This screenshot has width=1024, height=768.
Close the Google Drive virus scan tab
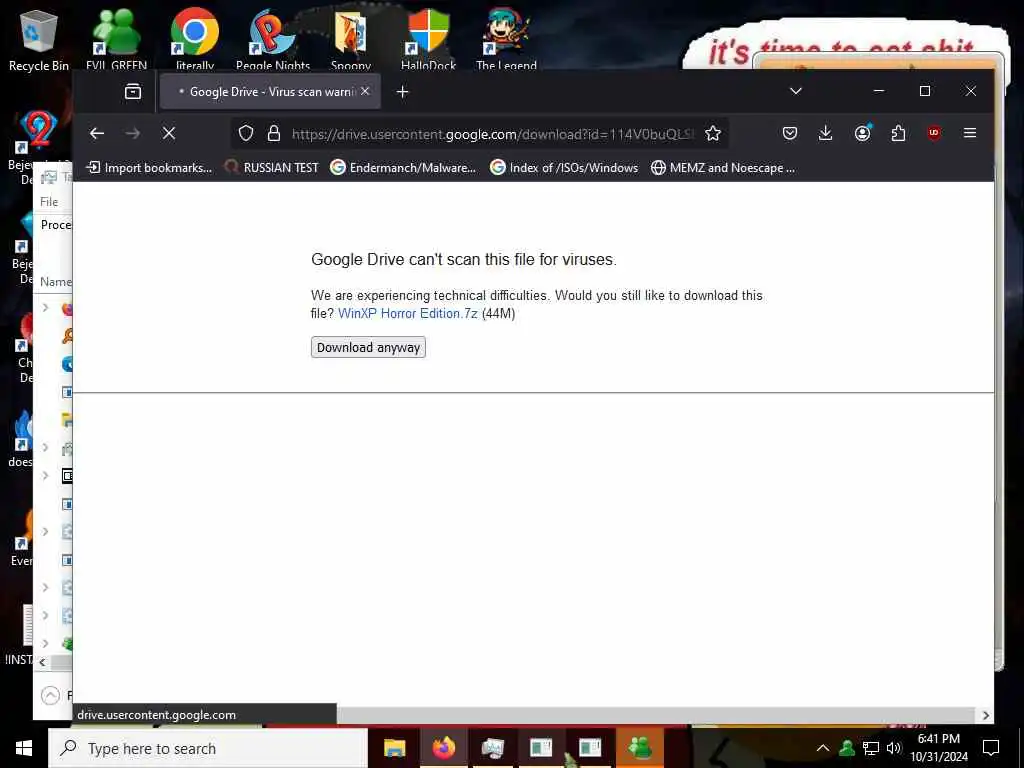click(x=365, y=91)
